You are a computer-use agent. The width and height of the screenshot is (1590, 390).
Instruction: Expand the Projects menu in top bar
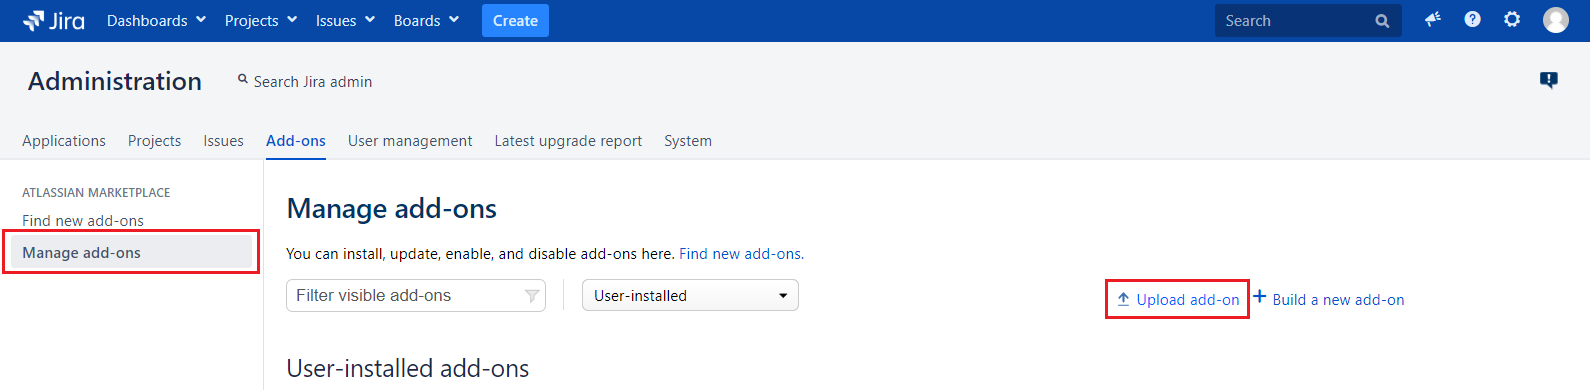[260, 20]
